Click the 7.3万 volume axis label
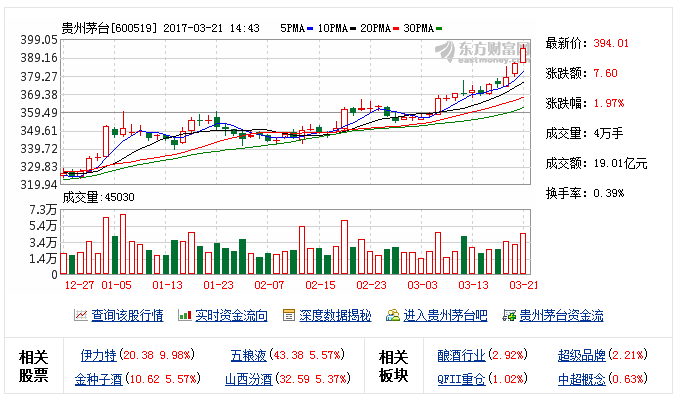 coord(43,210)
